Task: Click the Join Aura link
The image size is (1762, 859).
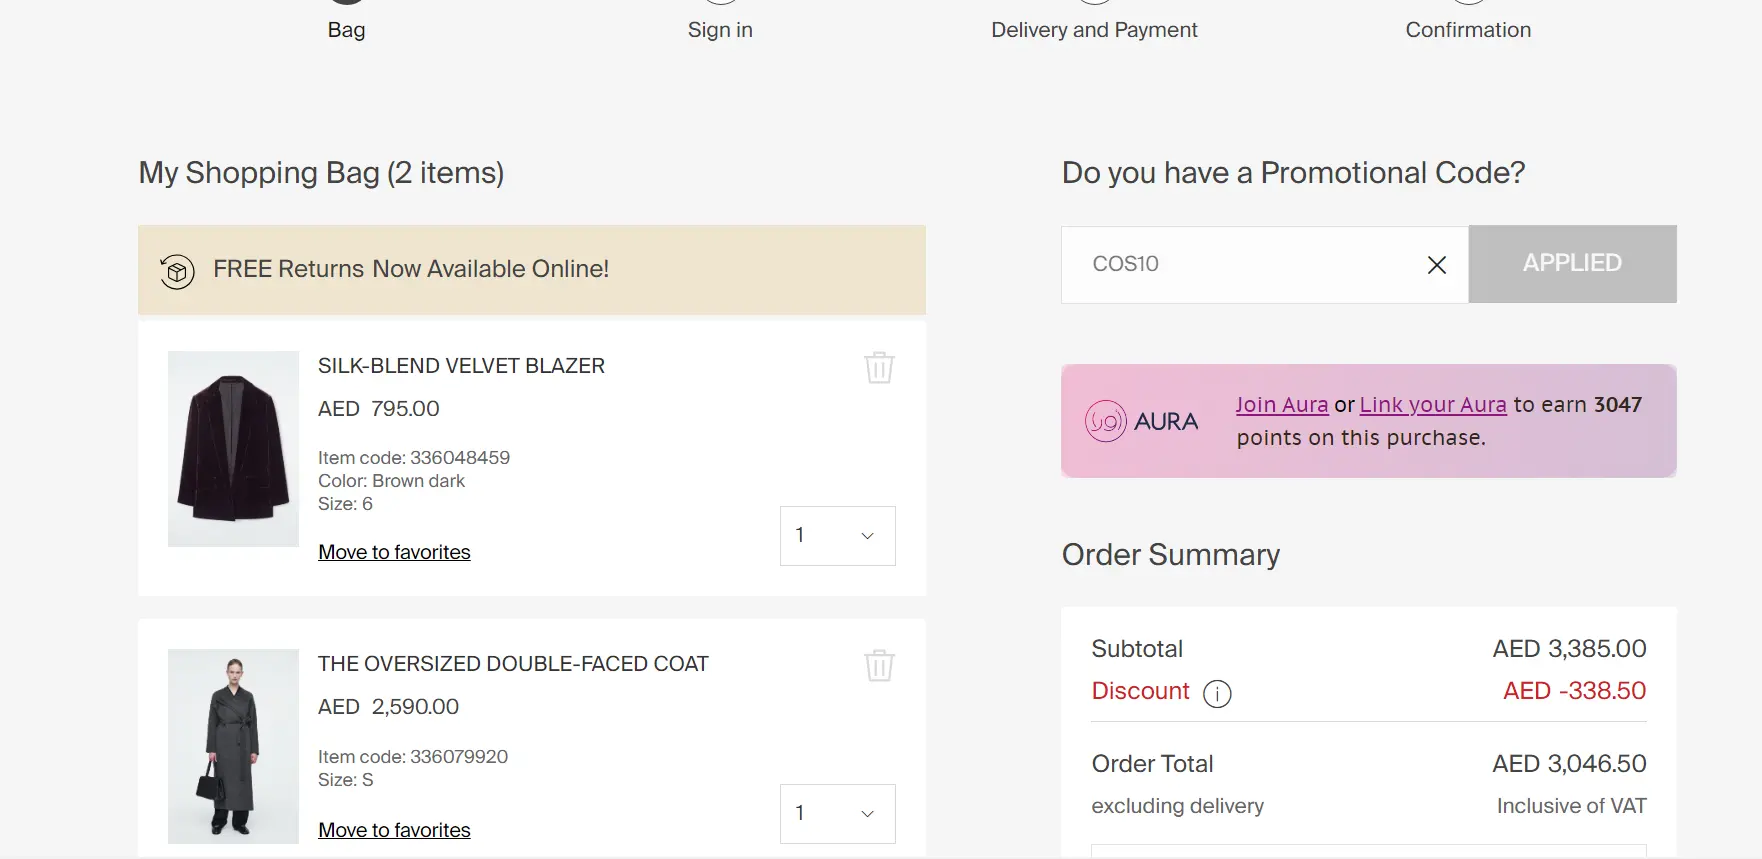Action: coord(1281,404)
